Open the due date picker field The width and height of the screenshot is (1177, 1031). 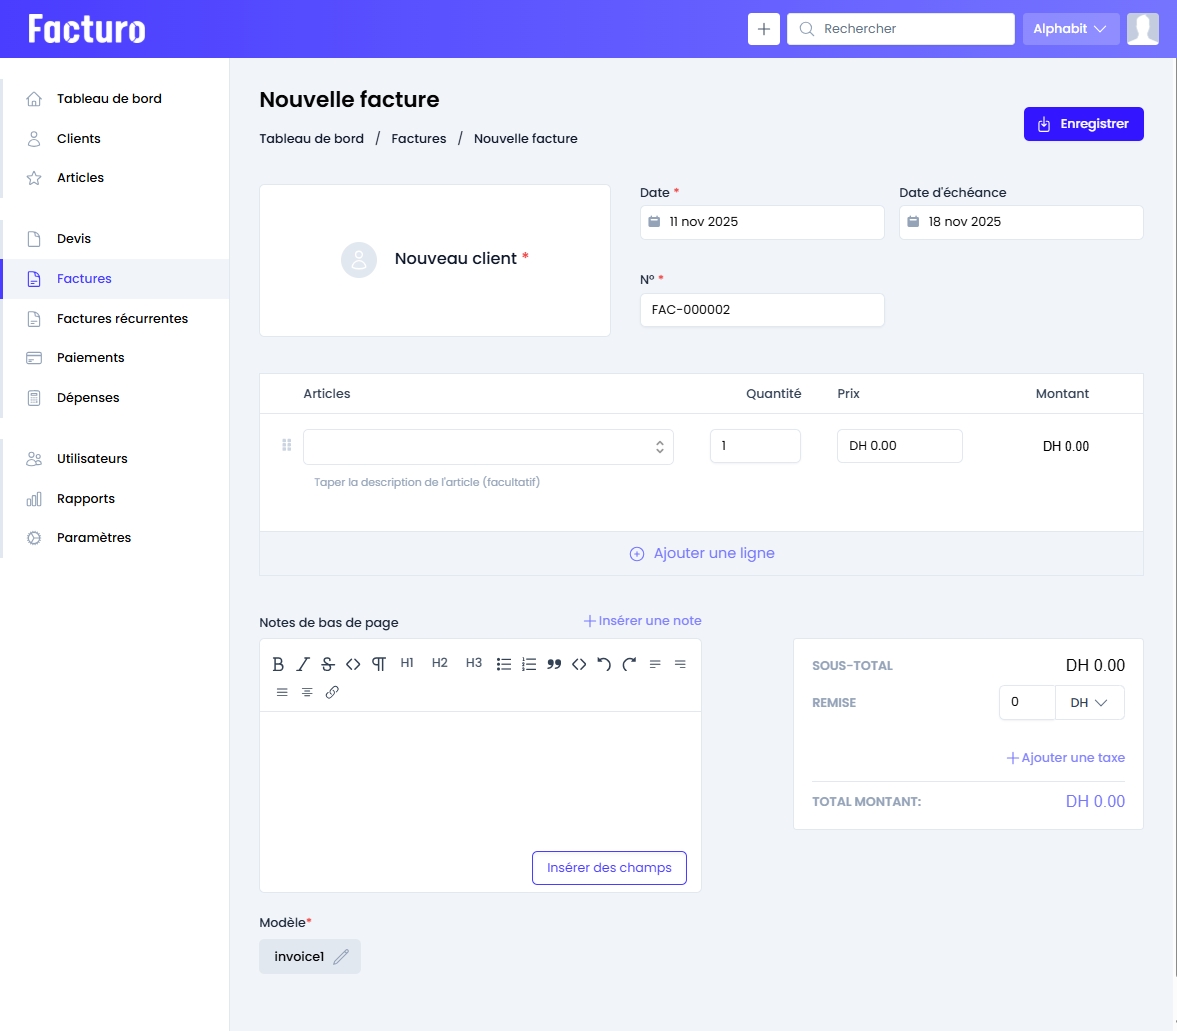pyautogui.click(x=1020, y=222)
